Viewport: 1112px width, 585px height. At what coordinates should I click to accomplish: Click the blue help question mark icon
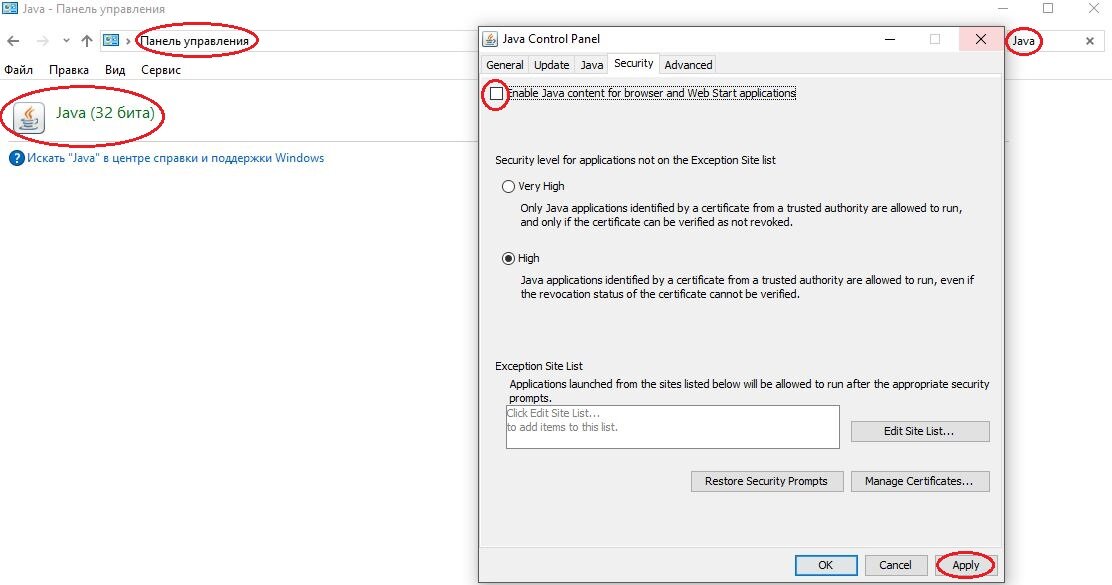(16, 158)
